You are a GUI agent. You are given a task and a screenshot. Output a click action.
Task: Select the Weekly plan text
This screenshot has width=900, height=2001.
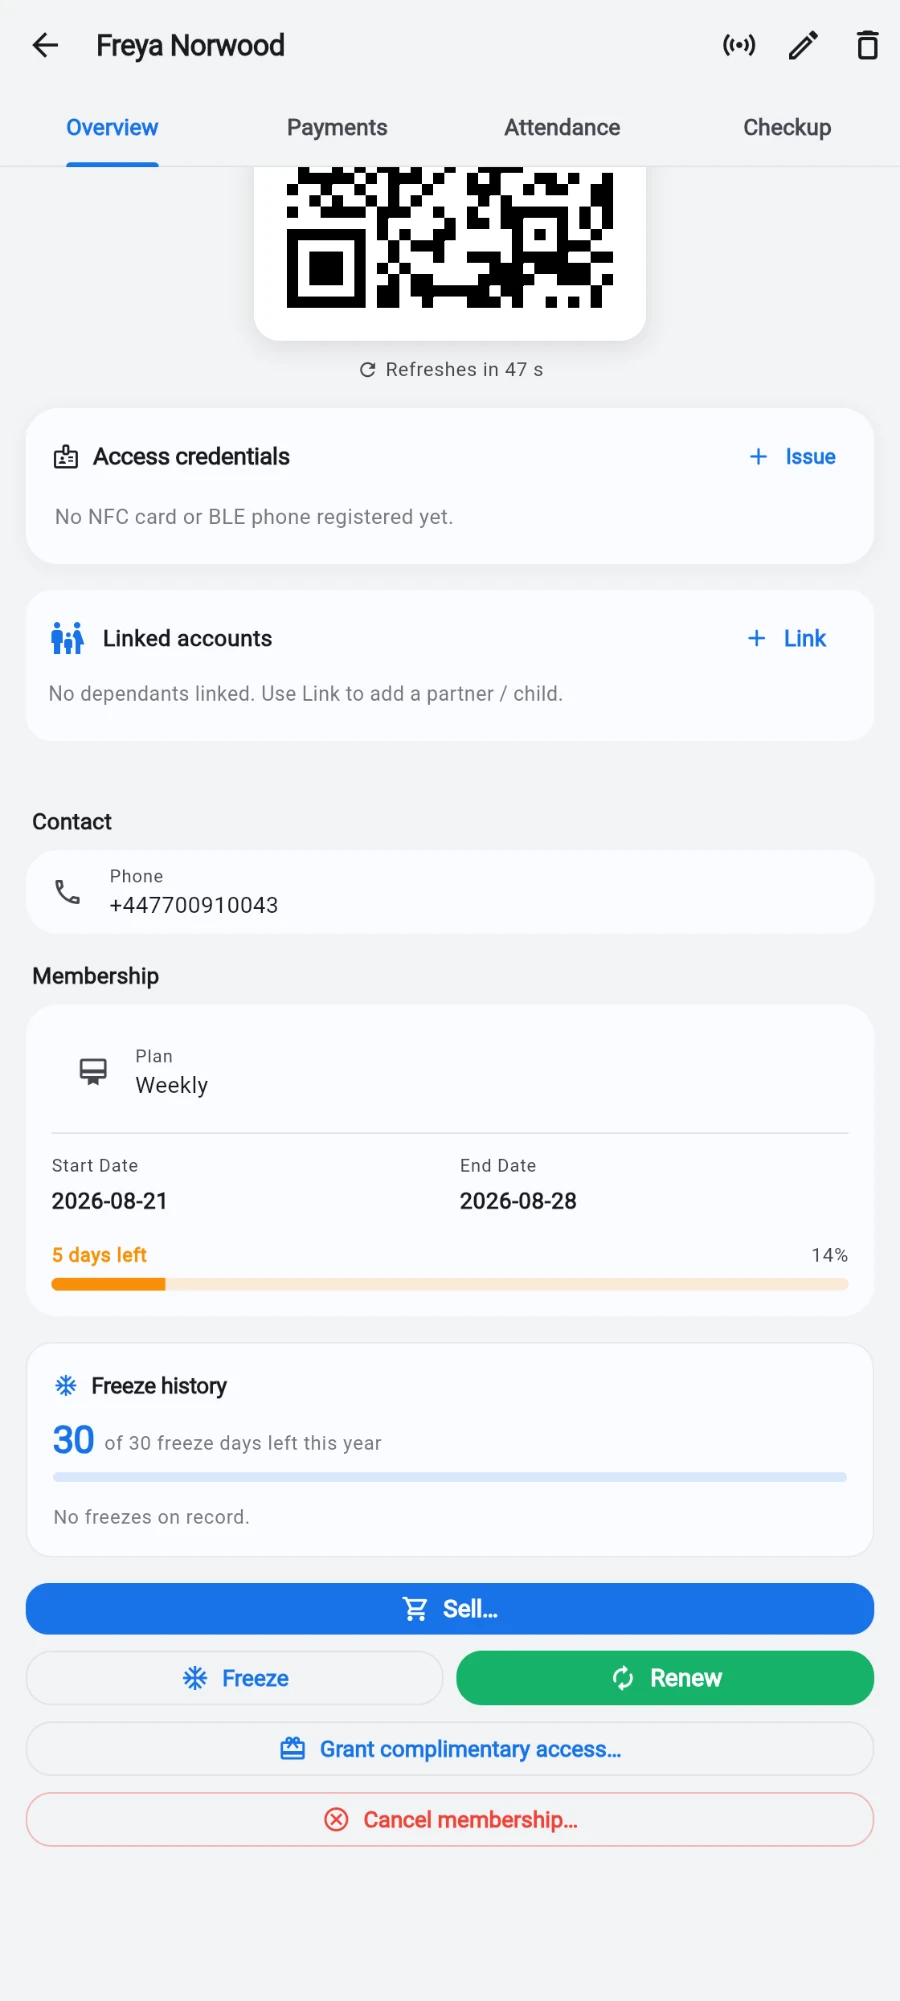[172, 1086]
